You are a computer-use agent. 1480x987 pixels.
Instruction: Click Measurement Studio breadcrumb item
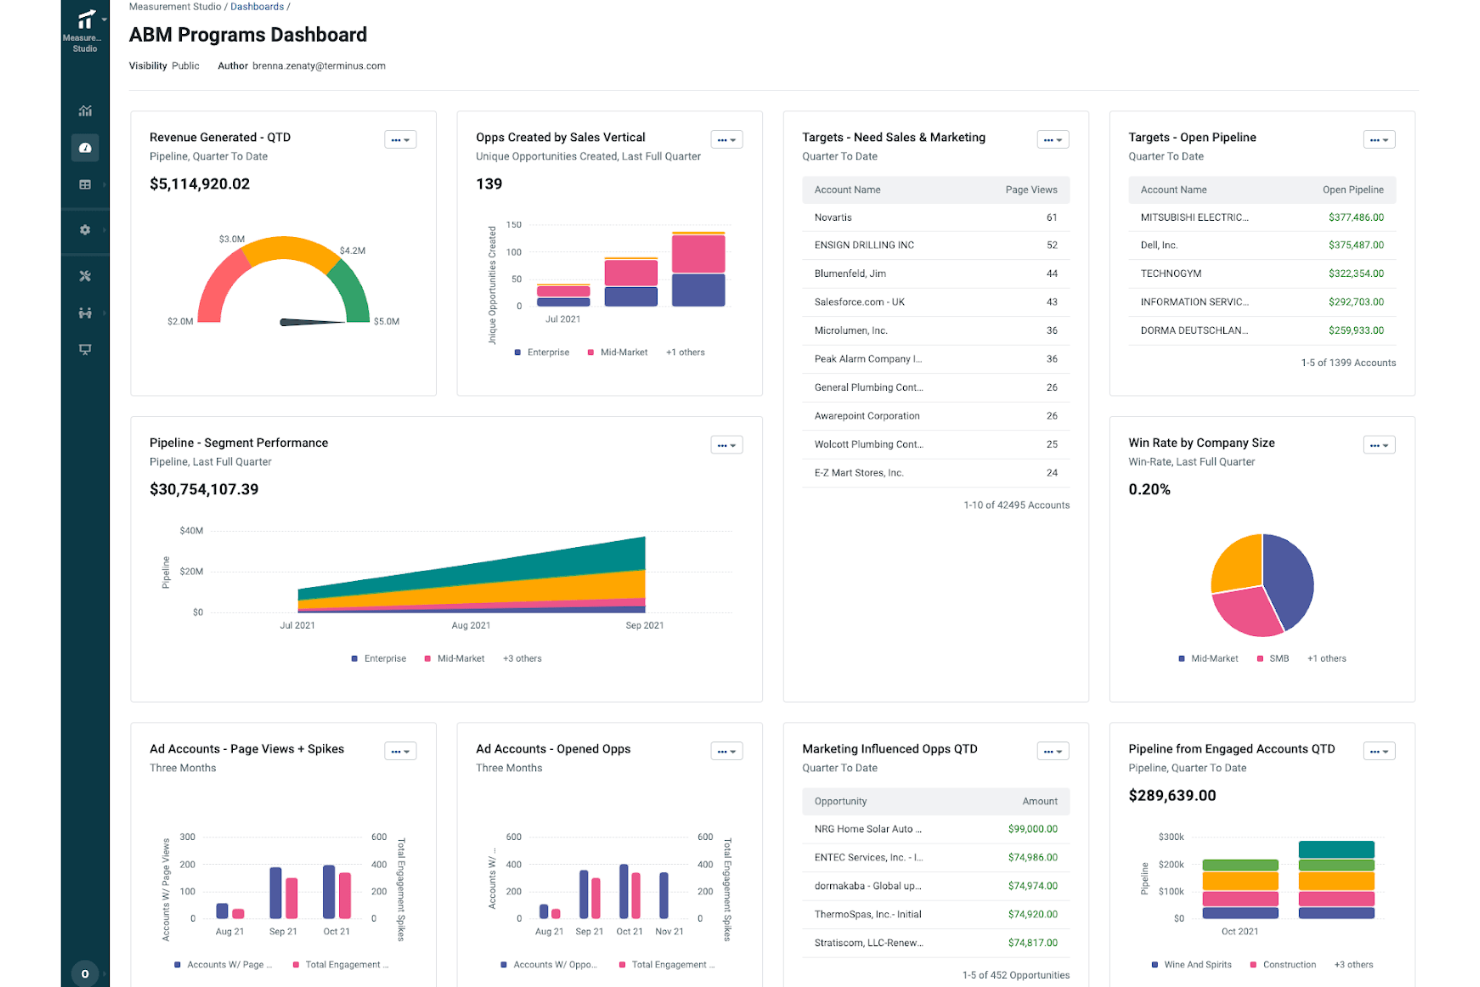[x=175, y=7]
